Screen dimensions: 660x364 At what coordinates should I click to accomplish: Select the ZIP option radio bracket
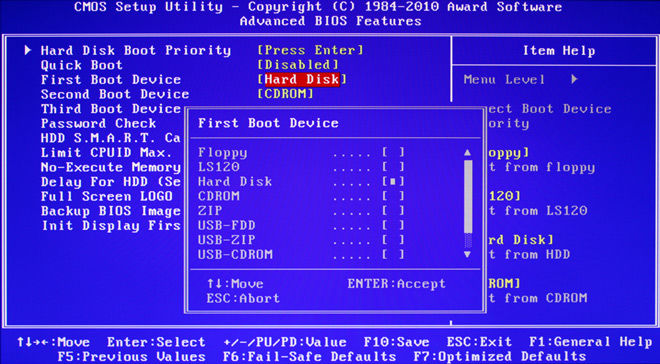click(x=393, y=210)
